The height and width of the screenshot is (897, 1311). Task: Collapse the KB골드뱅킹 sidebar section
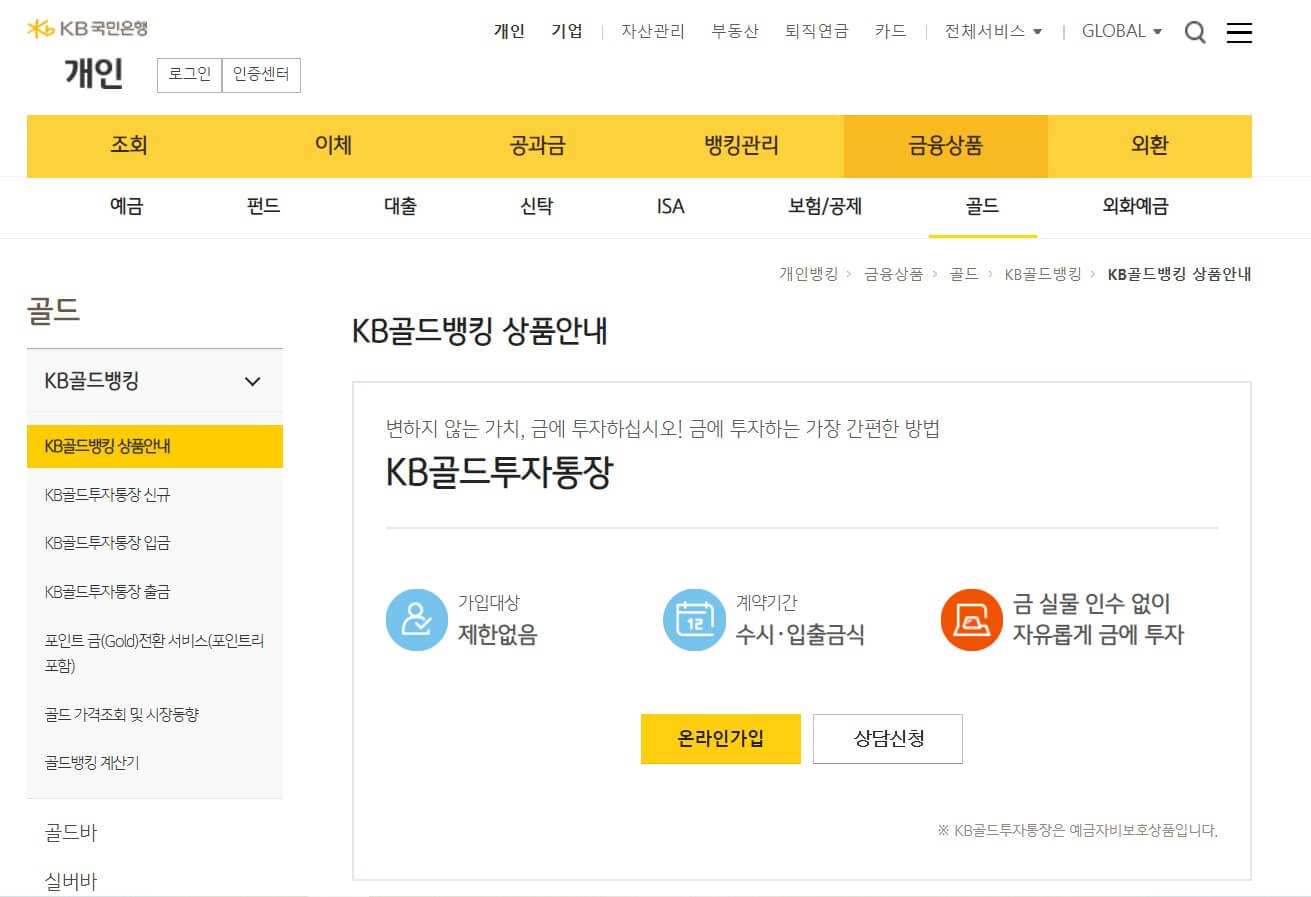pos(155,381)
